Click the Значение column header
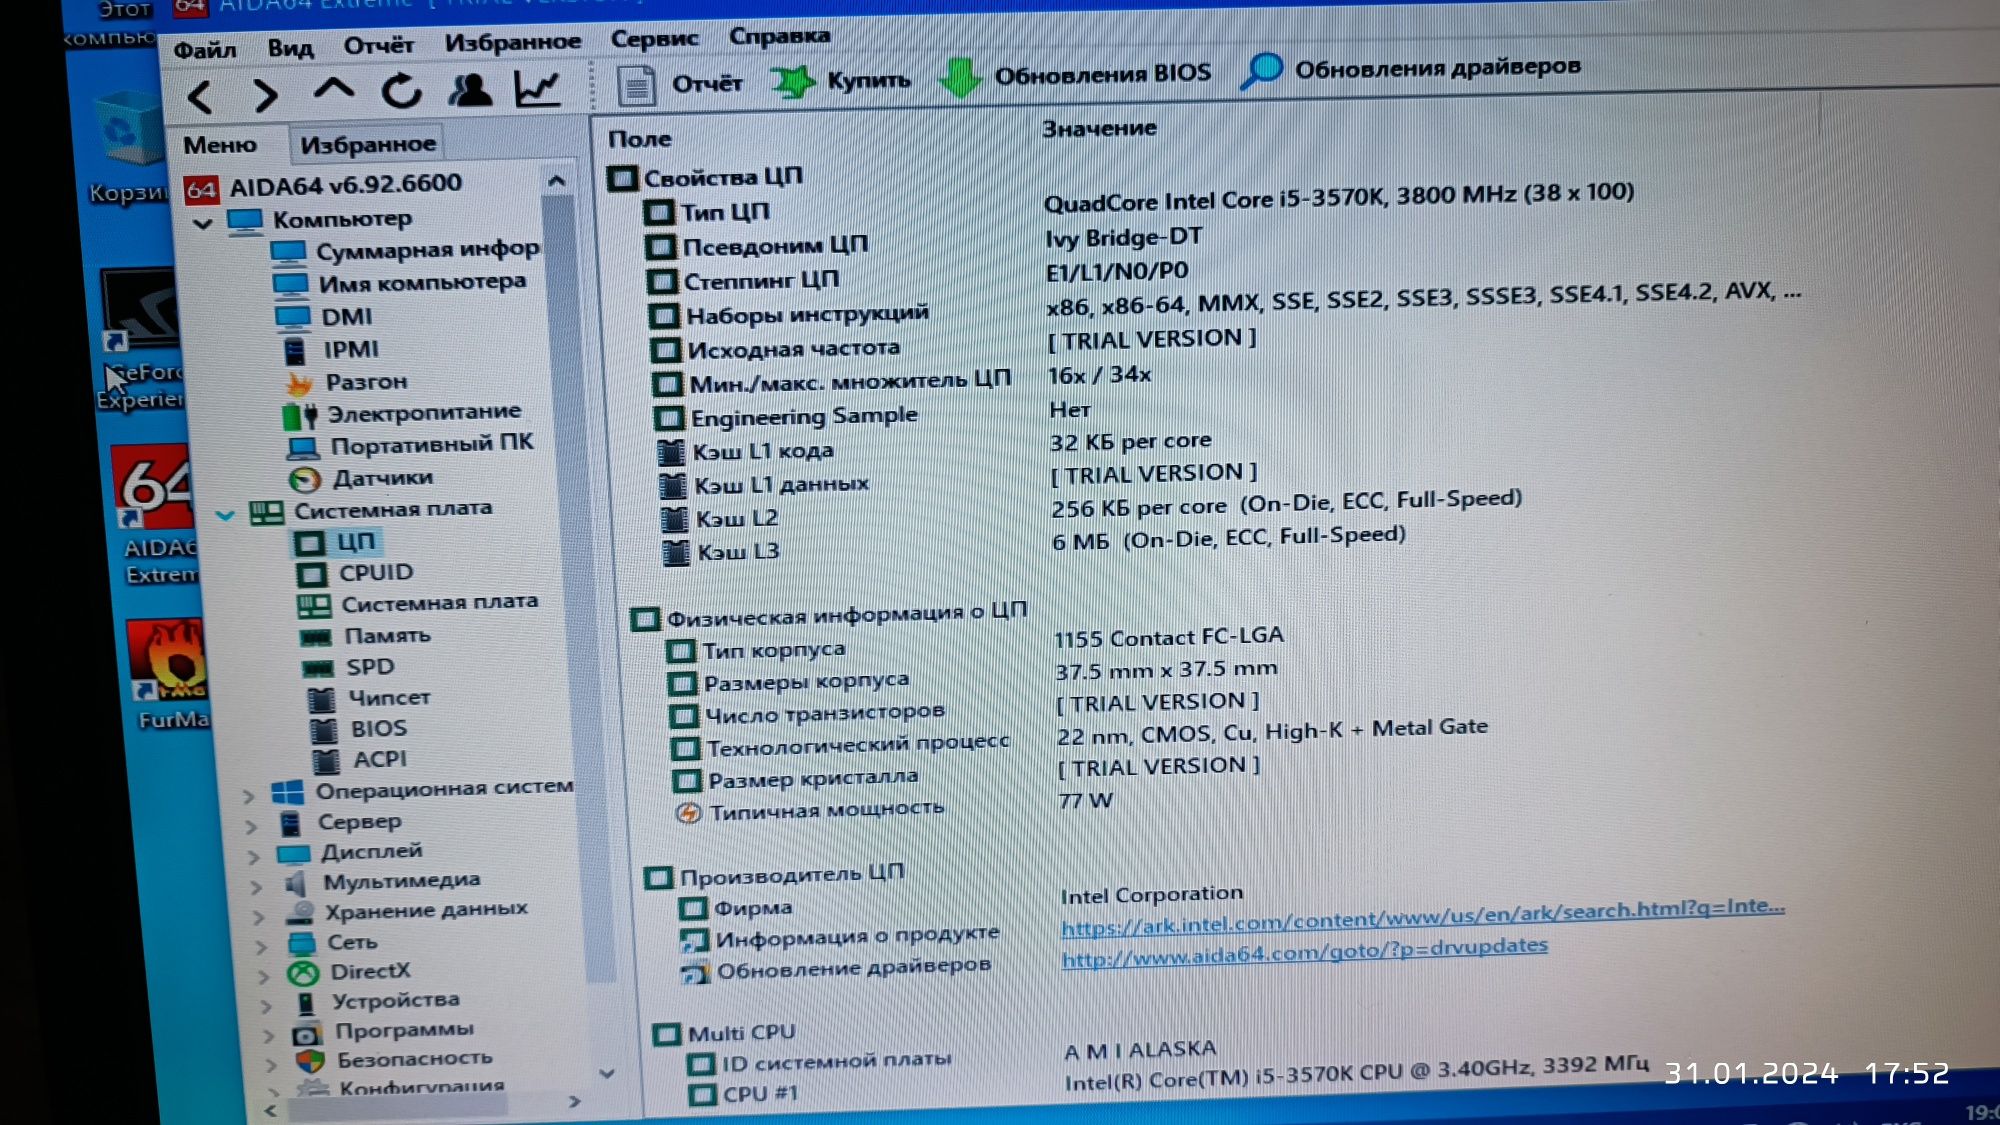Viewport: 2000px width, 1125px height. tap(1099, 129)
